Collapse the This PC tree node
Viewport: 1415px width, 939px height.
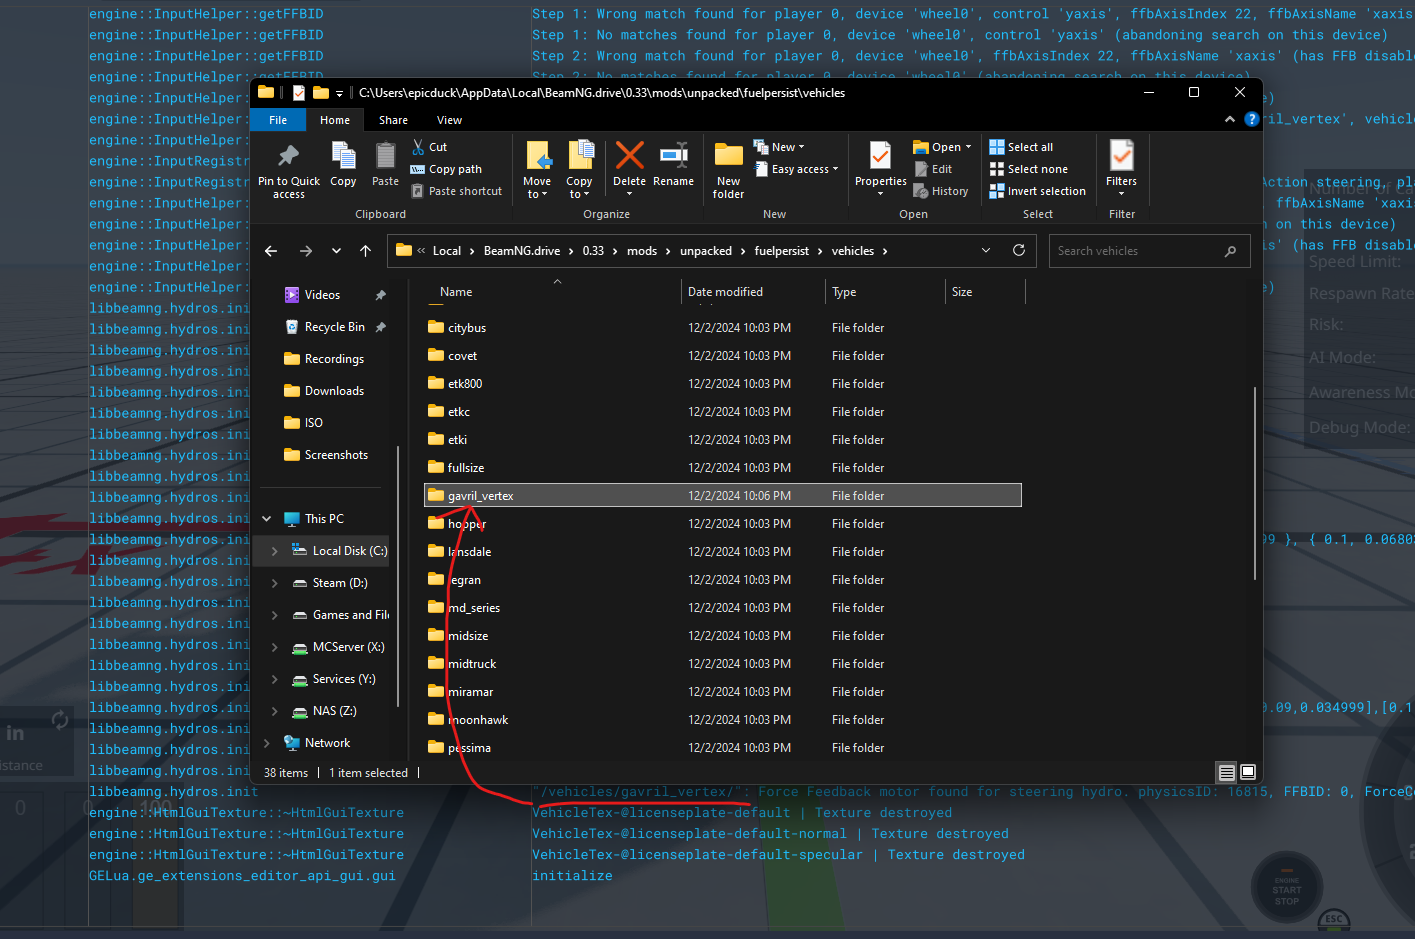pyautogui.click(x=267, y=519)
